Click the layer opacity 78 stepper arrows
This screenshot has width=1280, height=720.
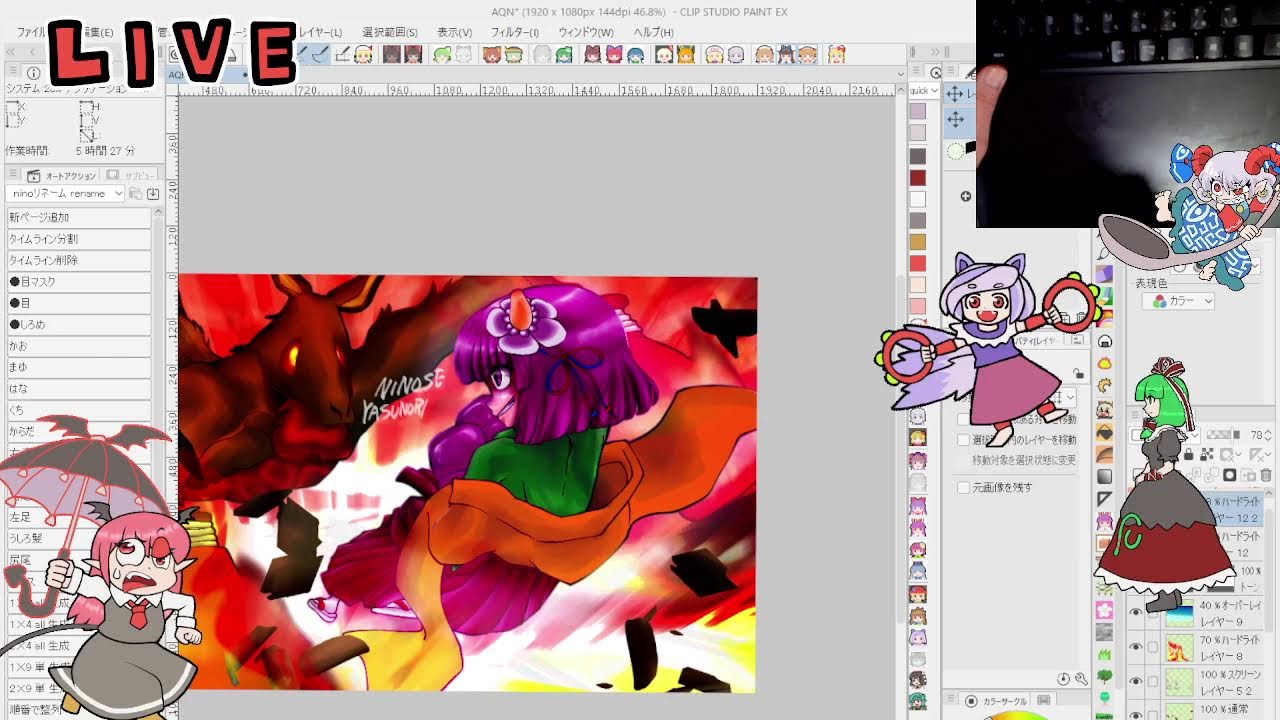pyautogui.click(x=1269, y=435)
